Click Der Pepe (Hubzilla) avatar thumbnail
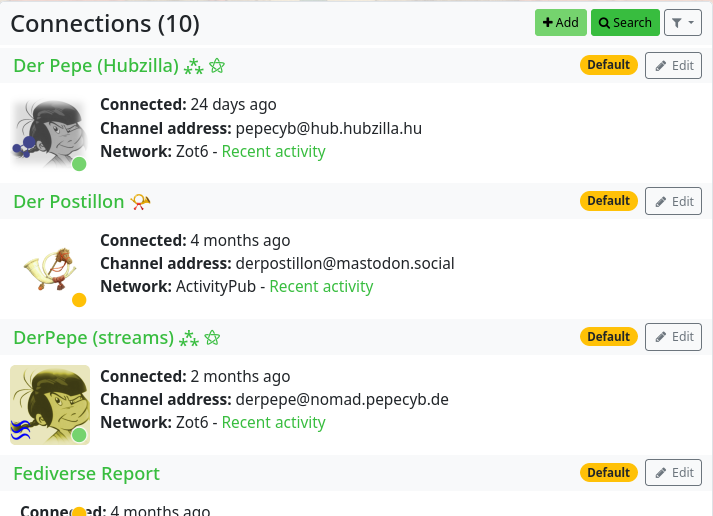The width and height of the screenshot is (713, 516). (49, 132)
